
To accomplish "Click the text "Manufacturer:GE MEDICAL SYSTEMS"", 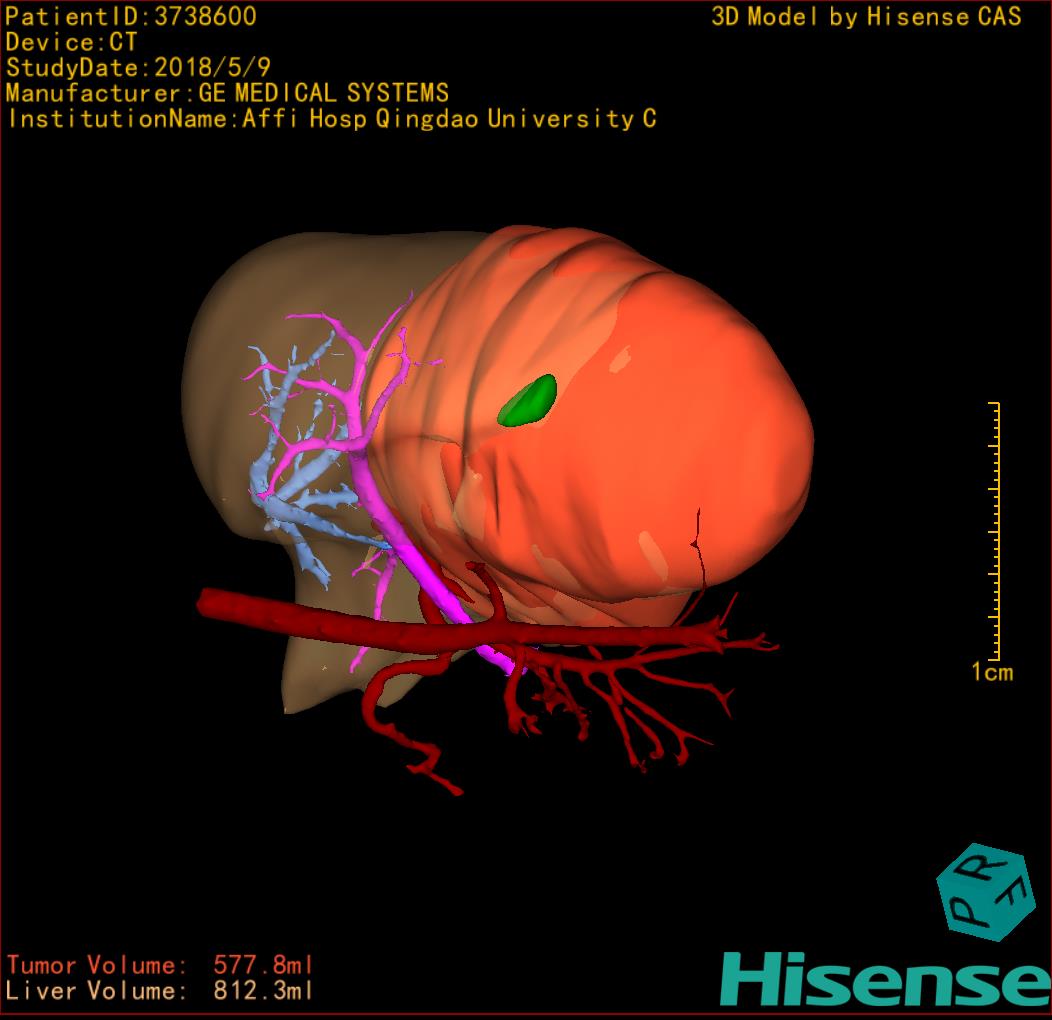I will (x=227, y=93).
